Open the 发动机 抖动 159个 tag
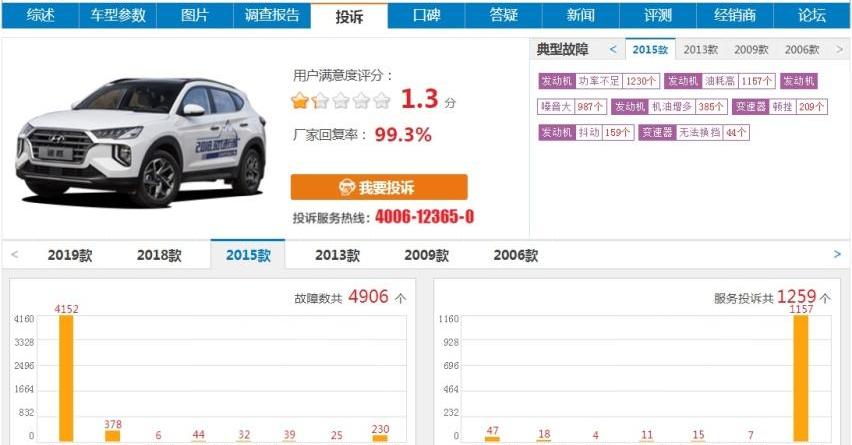The image size is (852, 445). point(586,132)
